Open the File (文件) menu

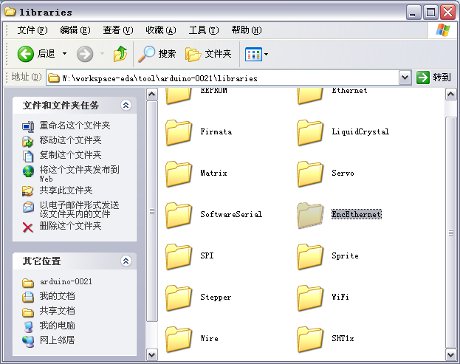[x=32, y=30]
